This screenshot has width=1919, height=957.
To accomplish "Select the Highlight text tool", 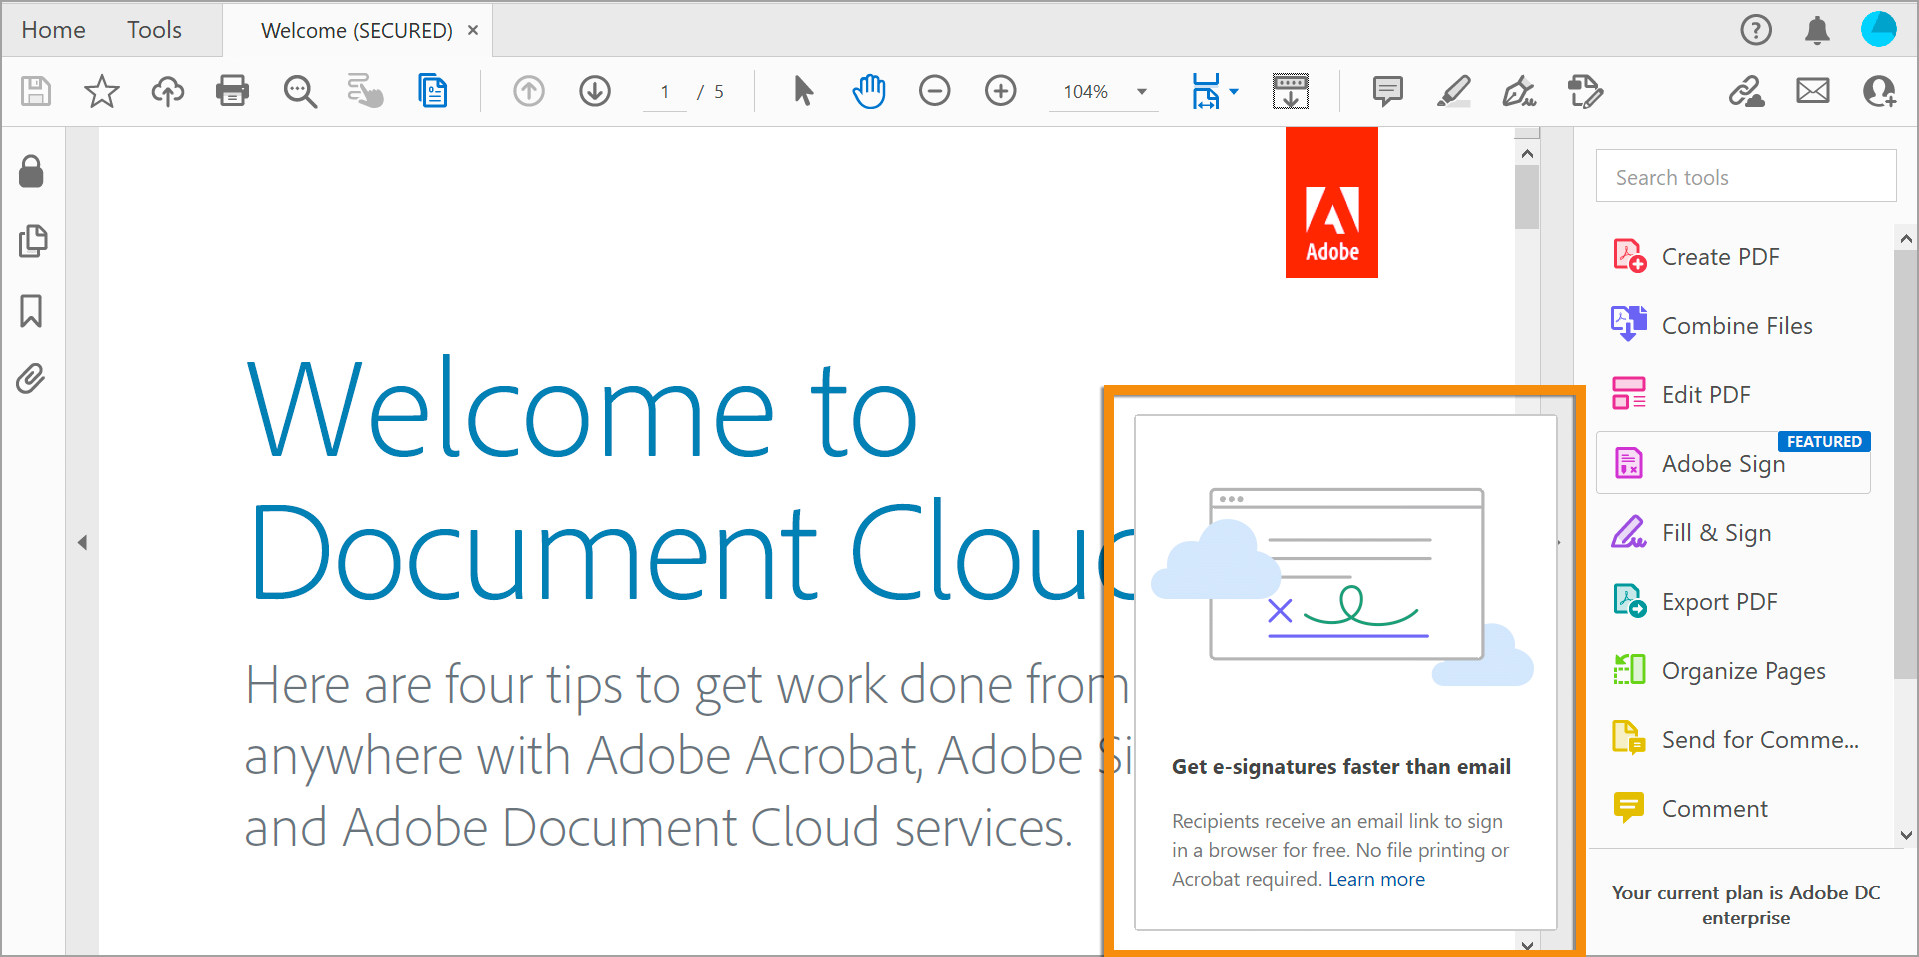I will [1453, 91].
